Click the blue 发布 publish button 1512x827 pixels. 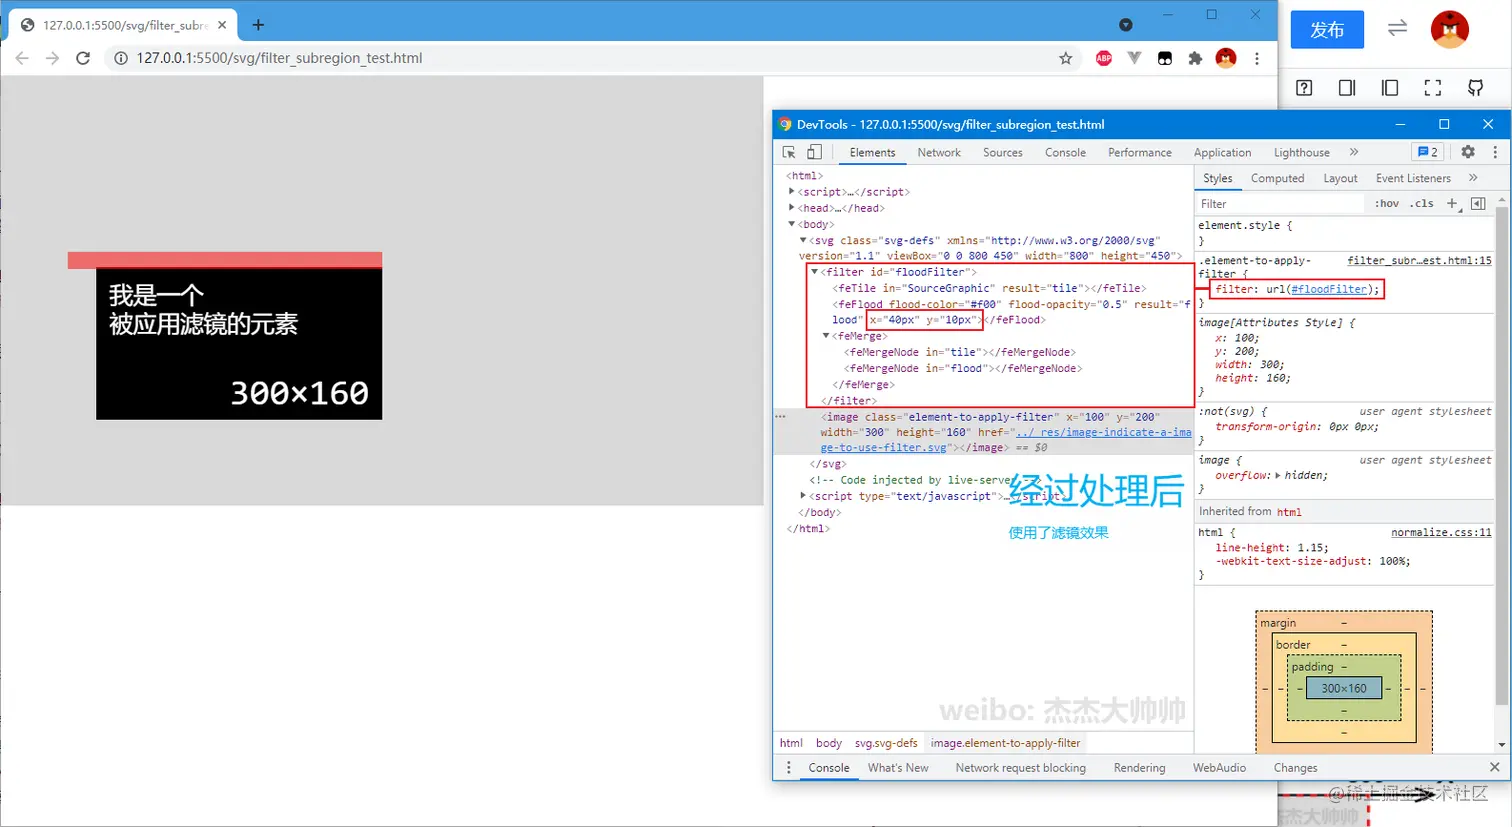tap(1327, 30)
